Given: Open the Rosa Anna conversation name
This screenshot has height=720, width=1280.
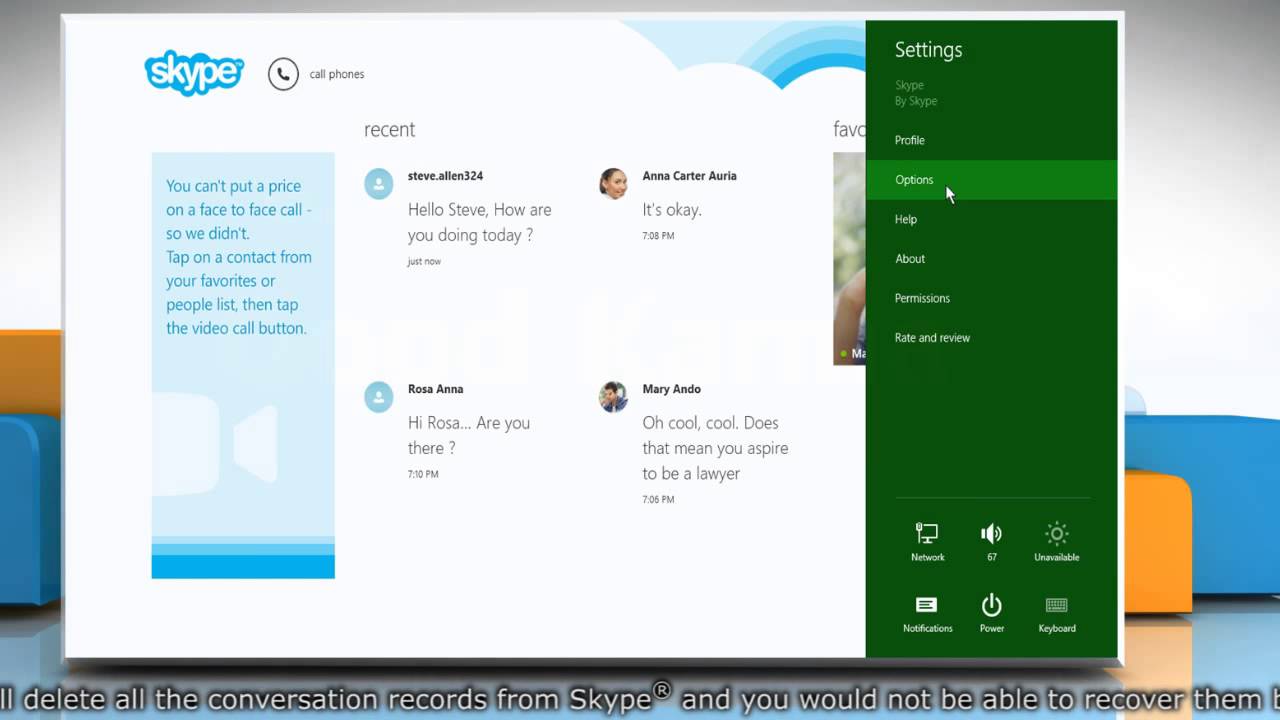Looking at the screenshot, I should click(x=435, y=389).
